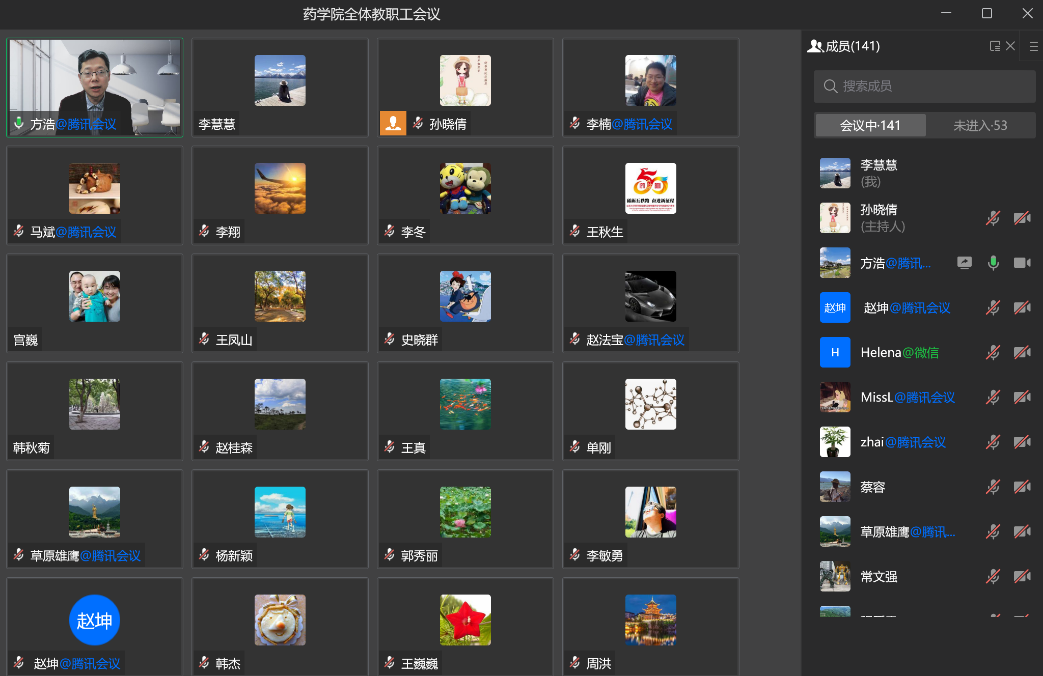Click 赵坤's disabled camera icon in list
Image resolution: width=1043 pixels, height=676 pixels.
(x=1022, y=308)
